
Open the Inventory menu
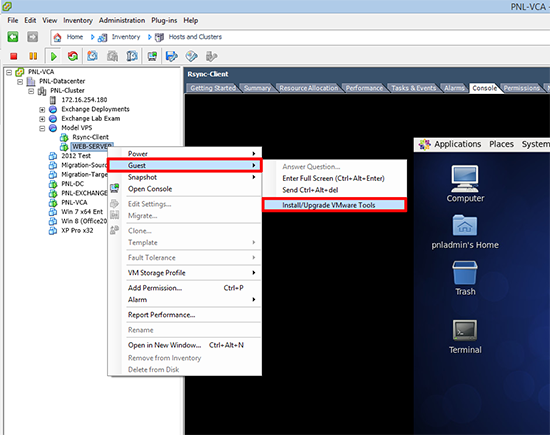point(78,20)
